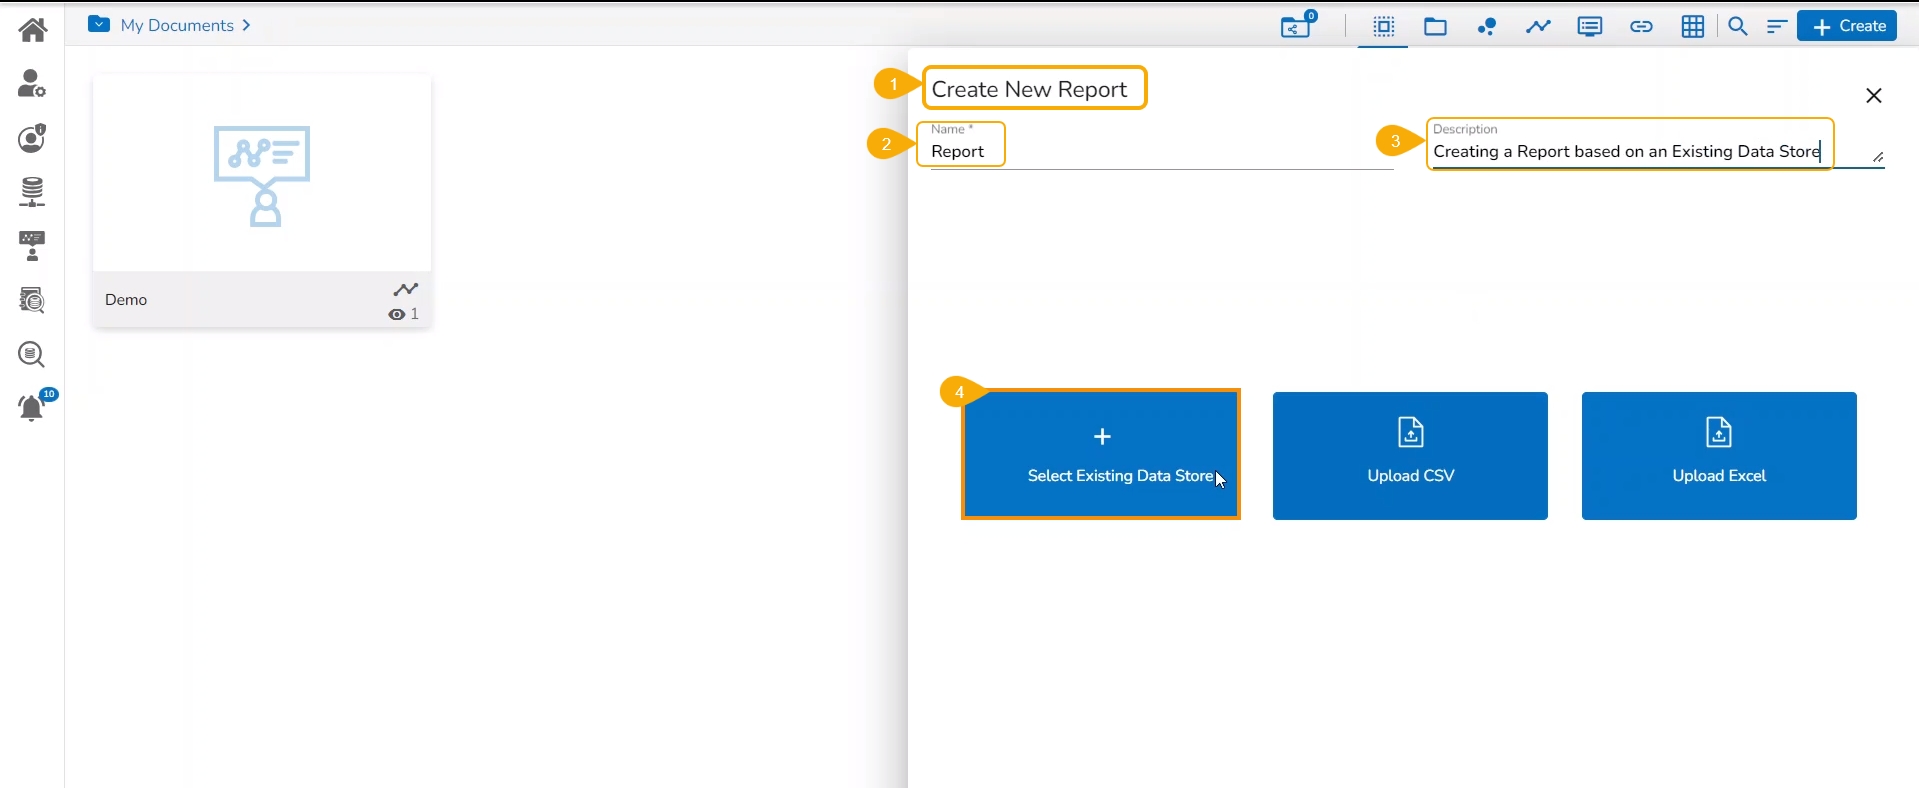Filter by the three-dots bubble icon
The width and height of the screenshot is (1919, 788).
[x=1488, y=27]
